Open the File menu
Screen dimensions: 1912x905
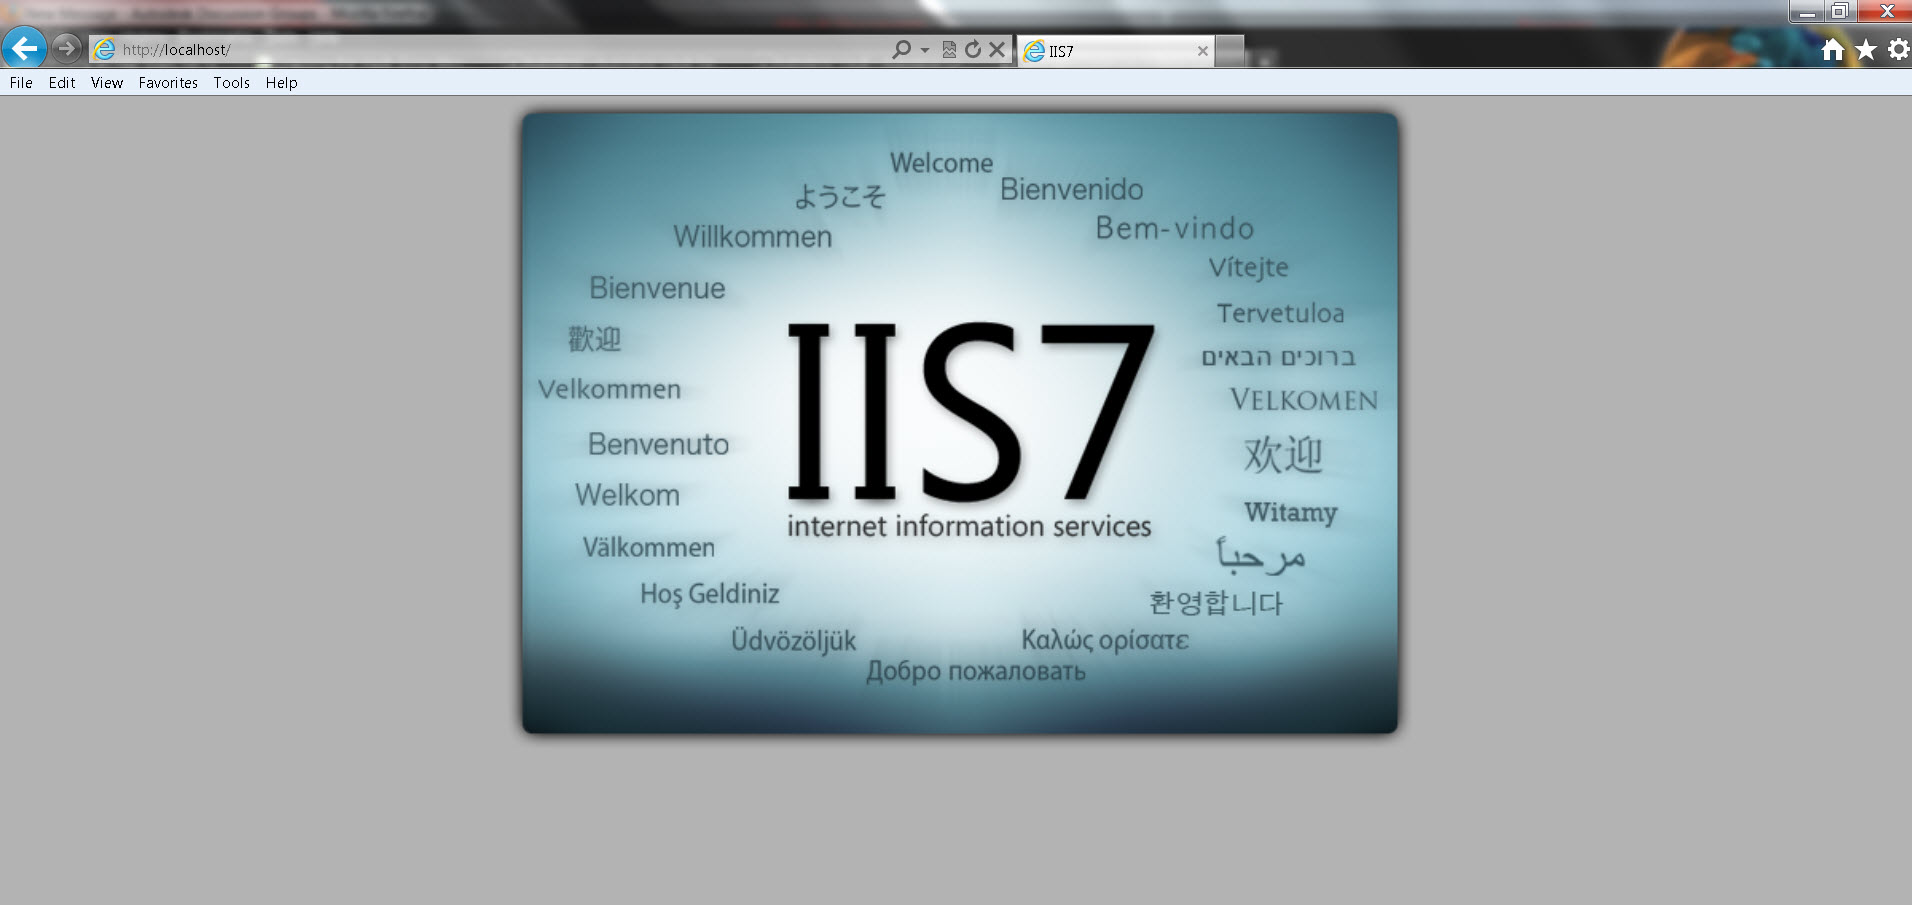click(21, 83)
